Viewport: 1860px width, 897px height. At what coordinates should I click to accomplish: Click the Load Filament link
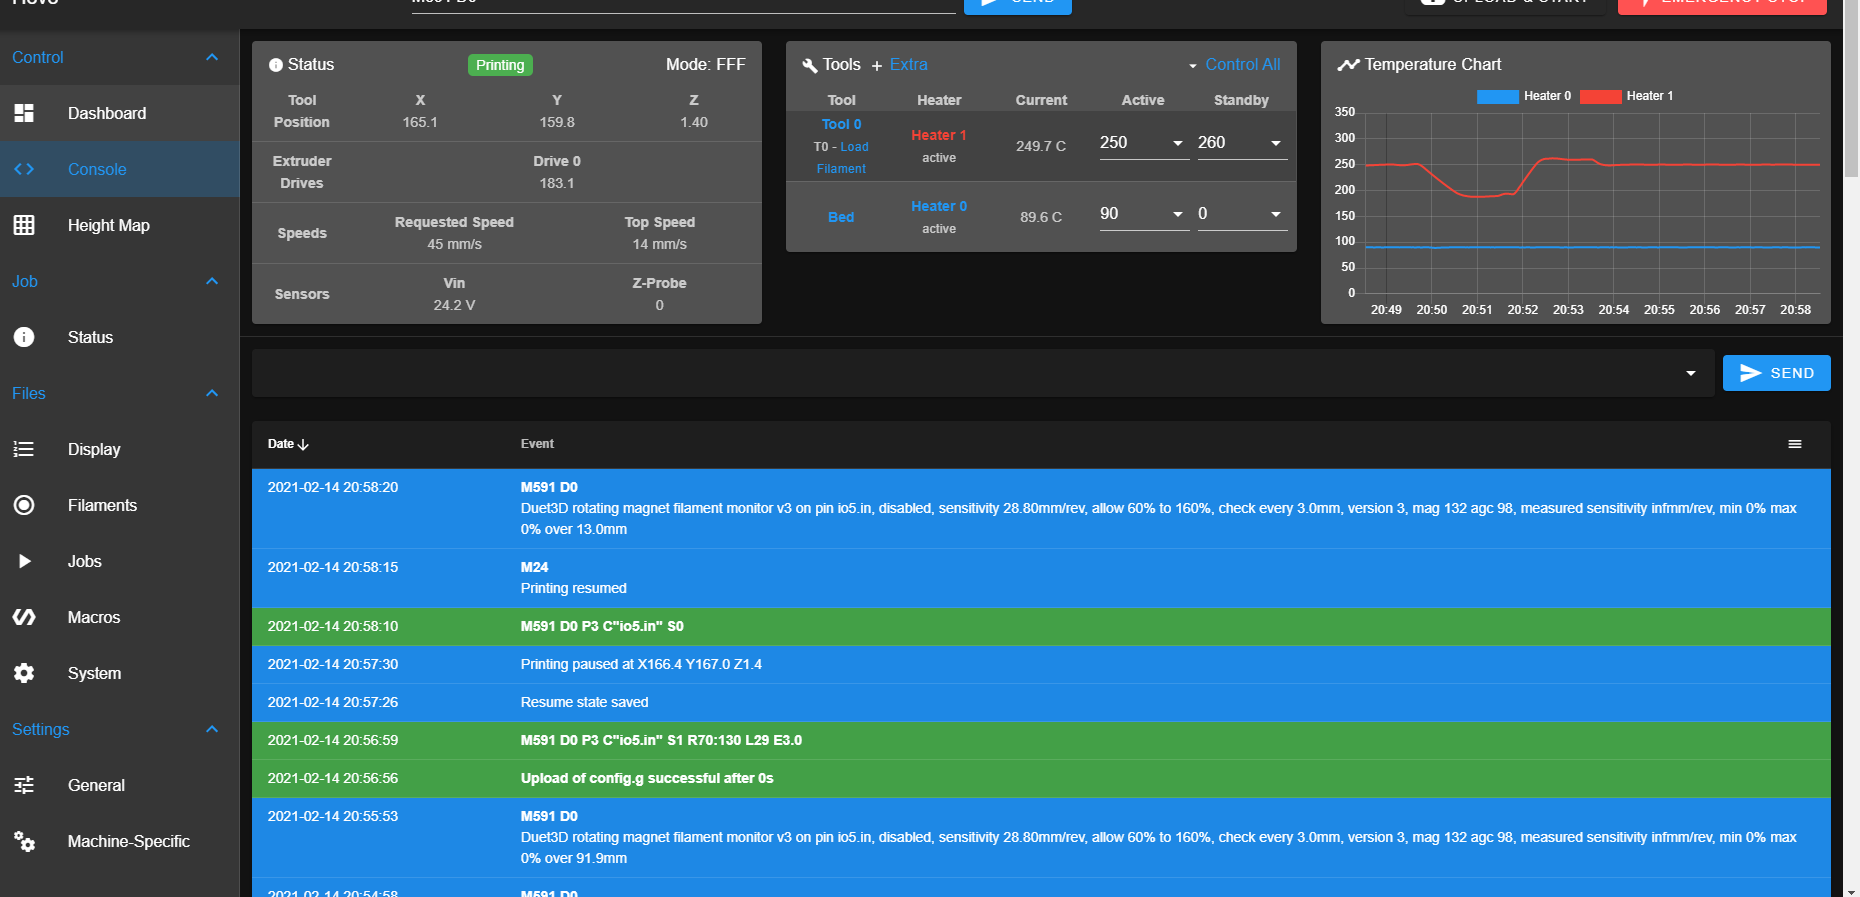[x=842, y=158]
